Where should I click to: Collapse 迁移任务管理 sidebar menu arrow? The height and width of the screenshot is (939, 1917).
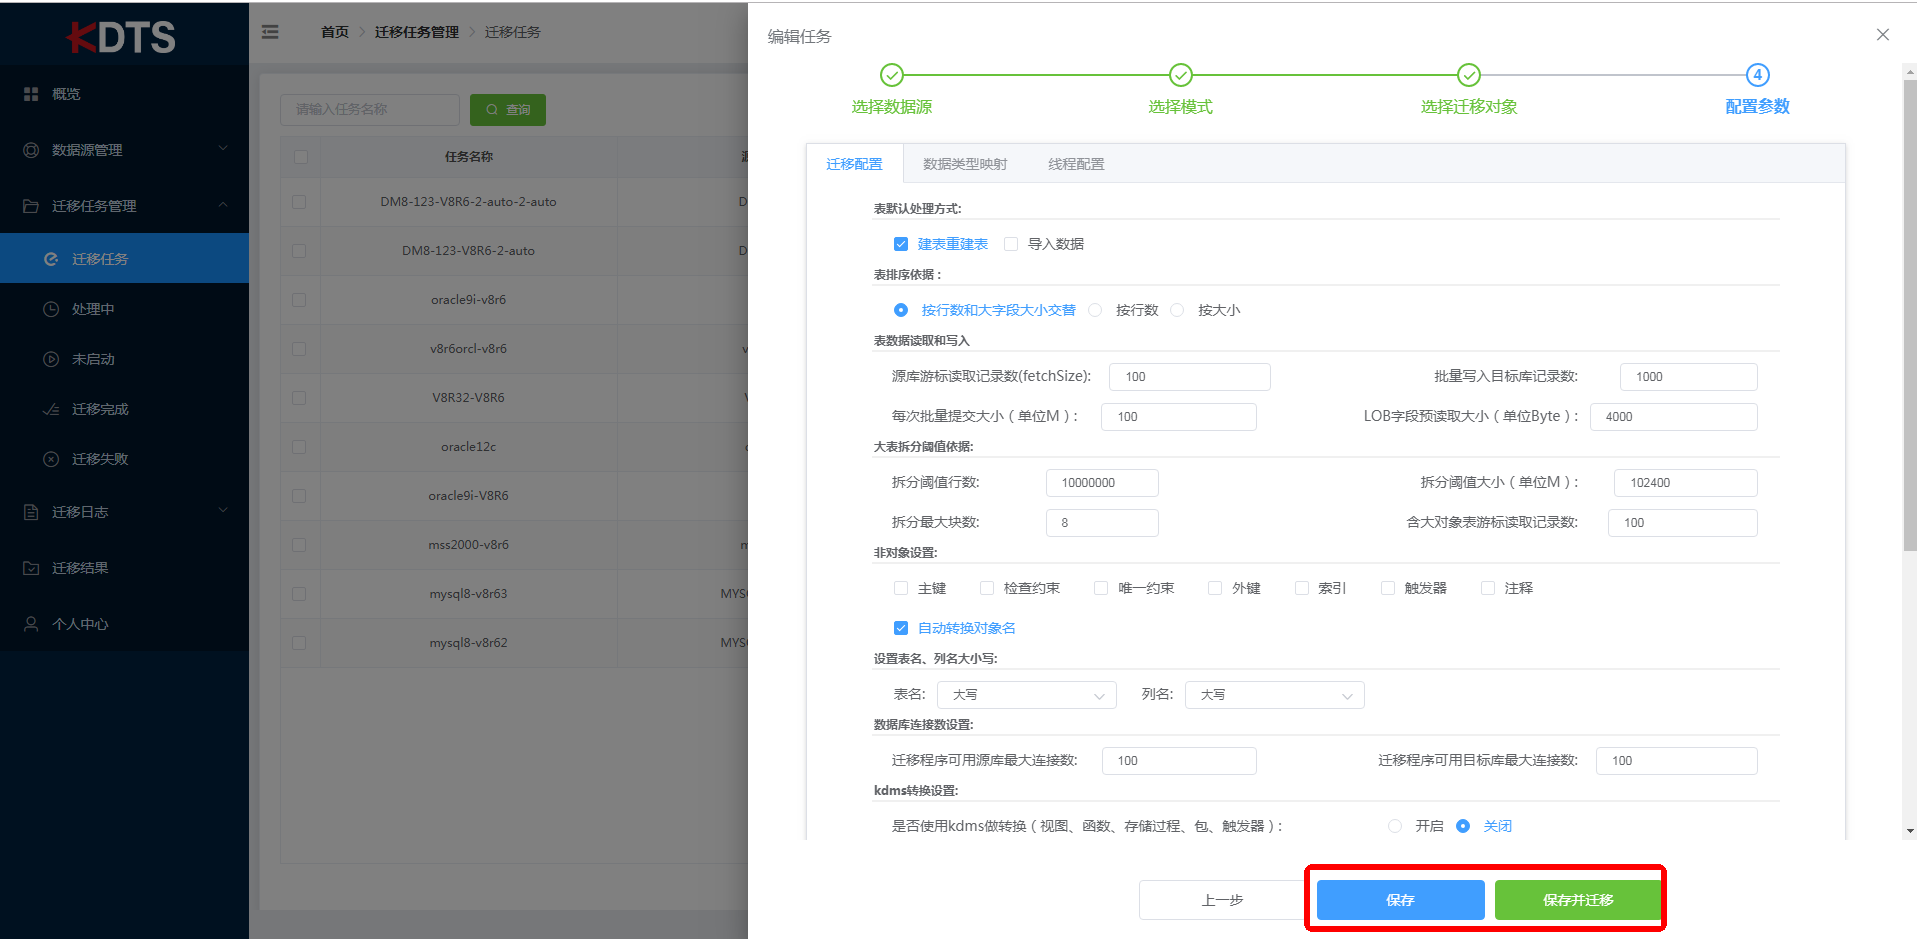click(x=223, y=205)
